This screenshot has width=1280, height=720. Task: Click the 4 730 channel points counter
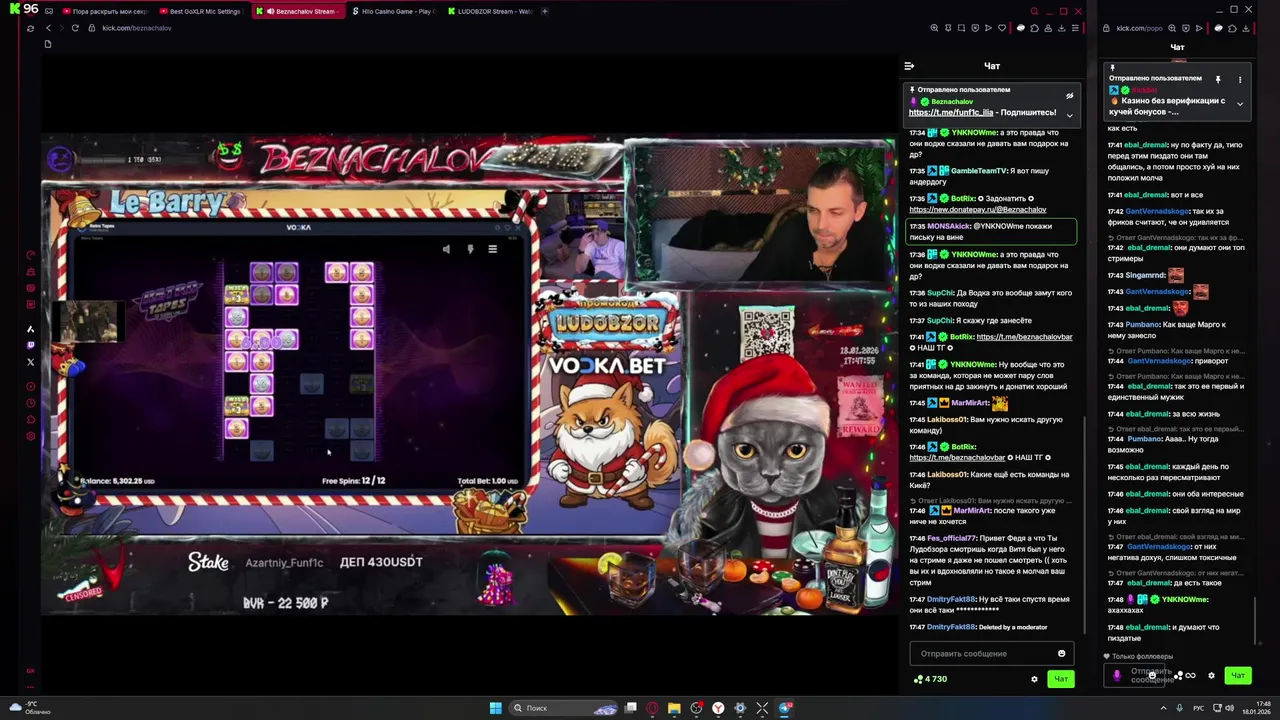click(931, 679)
